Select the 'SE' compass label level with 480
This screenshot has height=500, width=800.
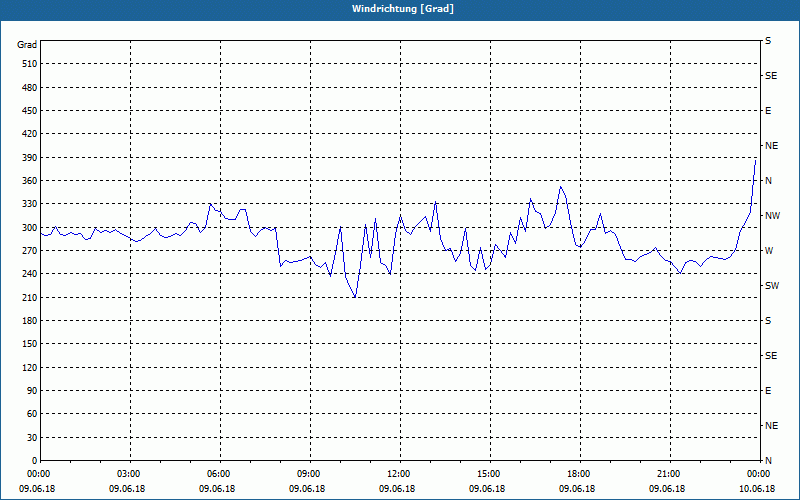coord(770,76)
